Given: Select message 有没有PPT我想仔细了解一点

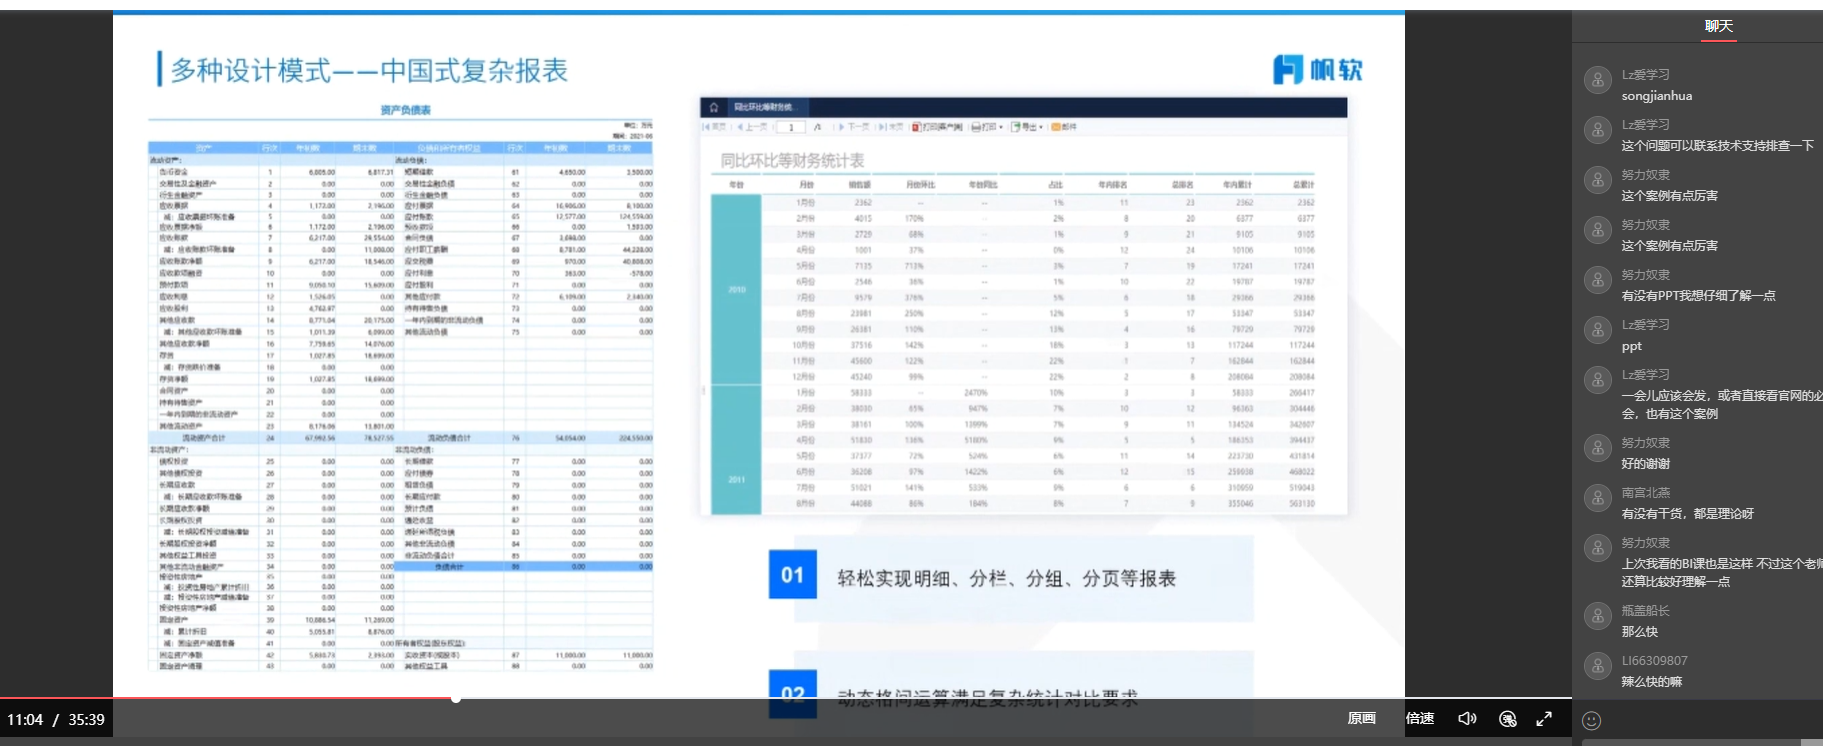Looking at the screenshot, I should tap(1699, 296).
